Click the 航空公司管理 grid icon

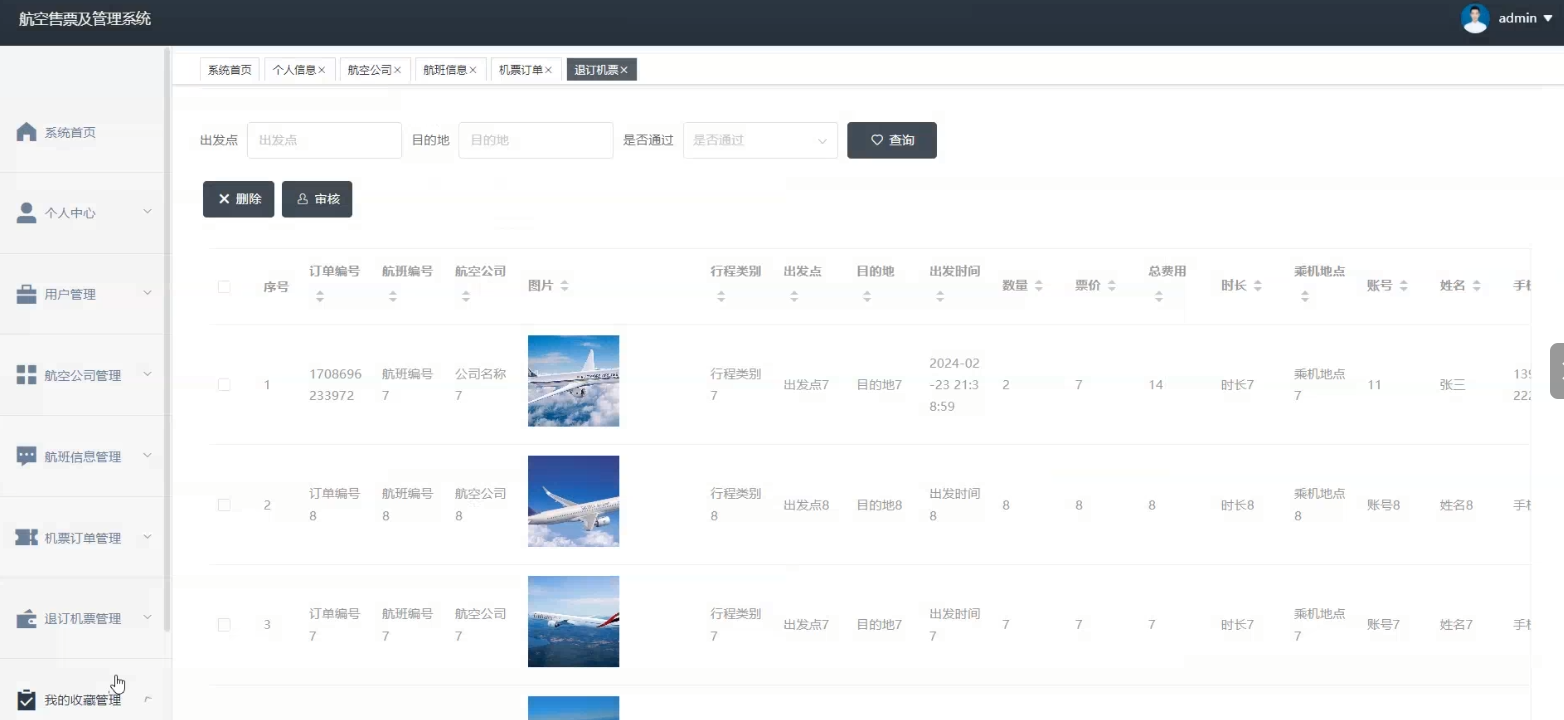[27, 375]
